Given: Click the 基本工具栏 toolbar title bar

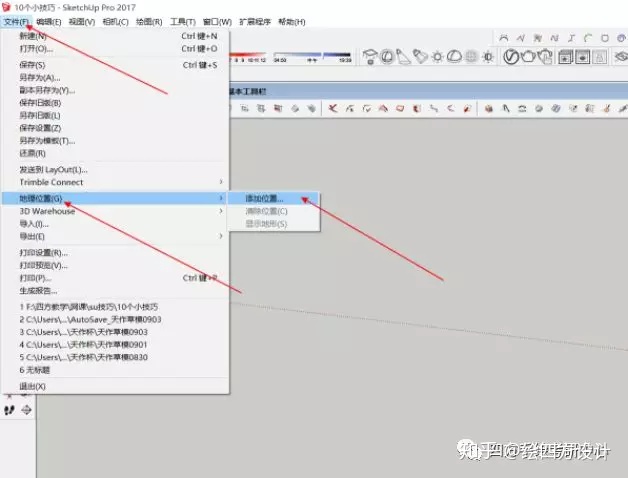Looking at the screenshot, I should [428, 91].
